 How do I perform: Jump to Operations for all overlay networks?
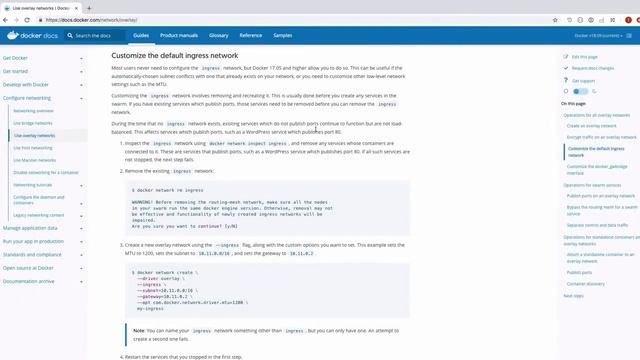pos(597,115)
